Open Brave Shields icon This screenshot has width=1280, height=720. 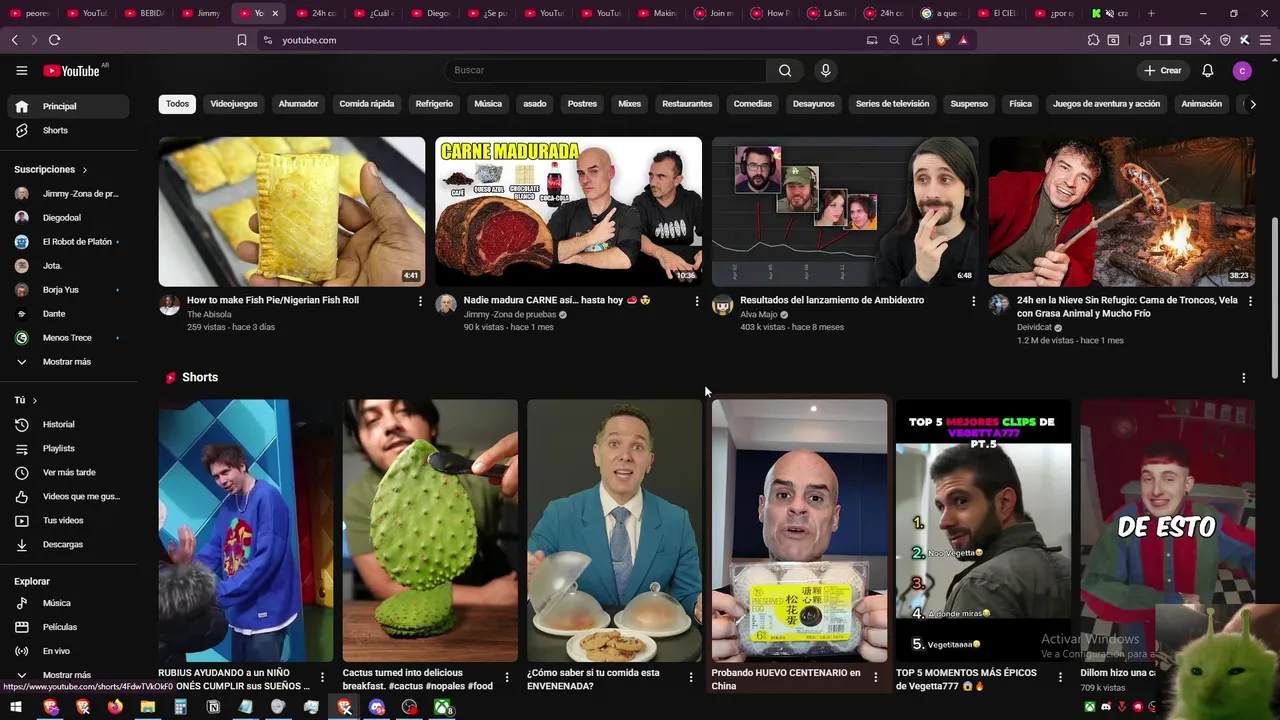tap(941, 40)
